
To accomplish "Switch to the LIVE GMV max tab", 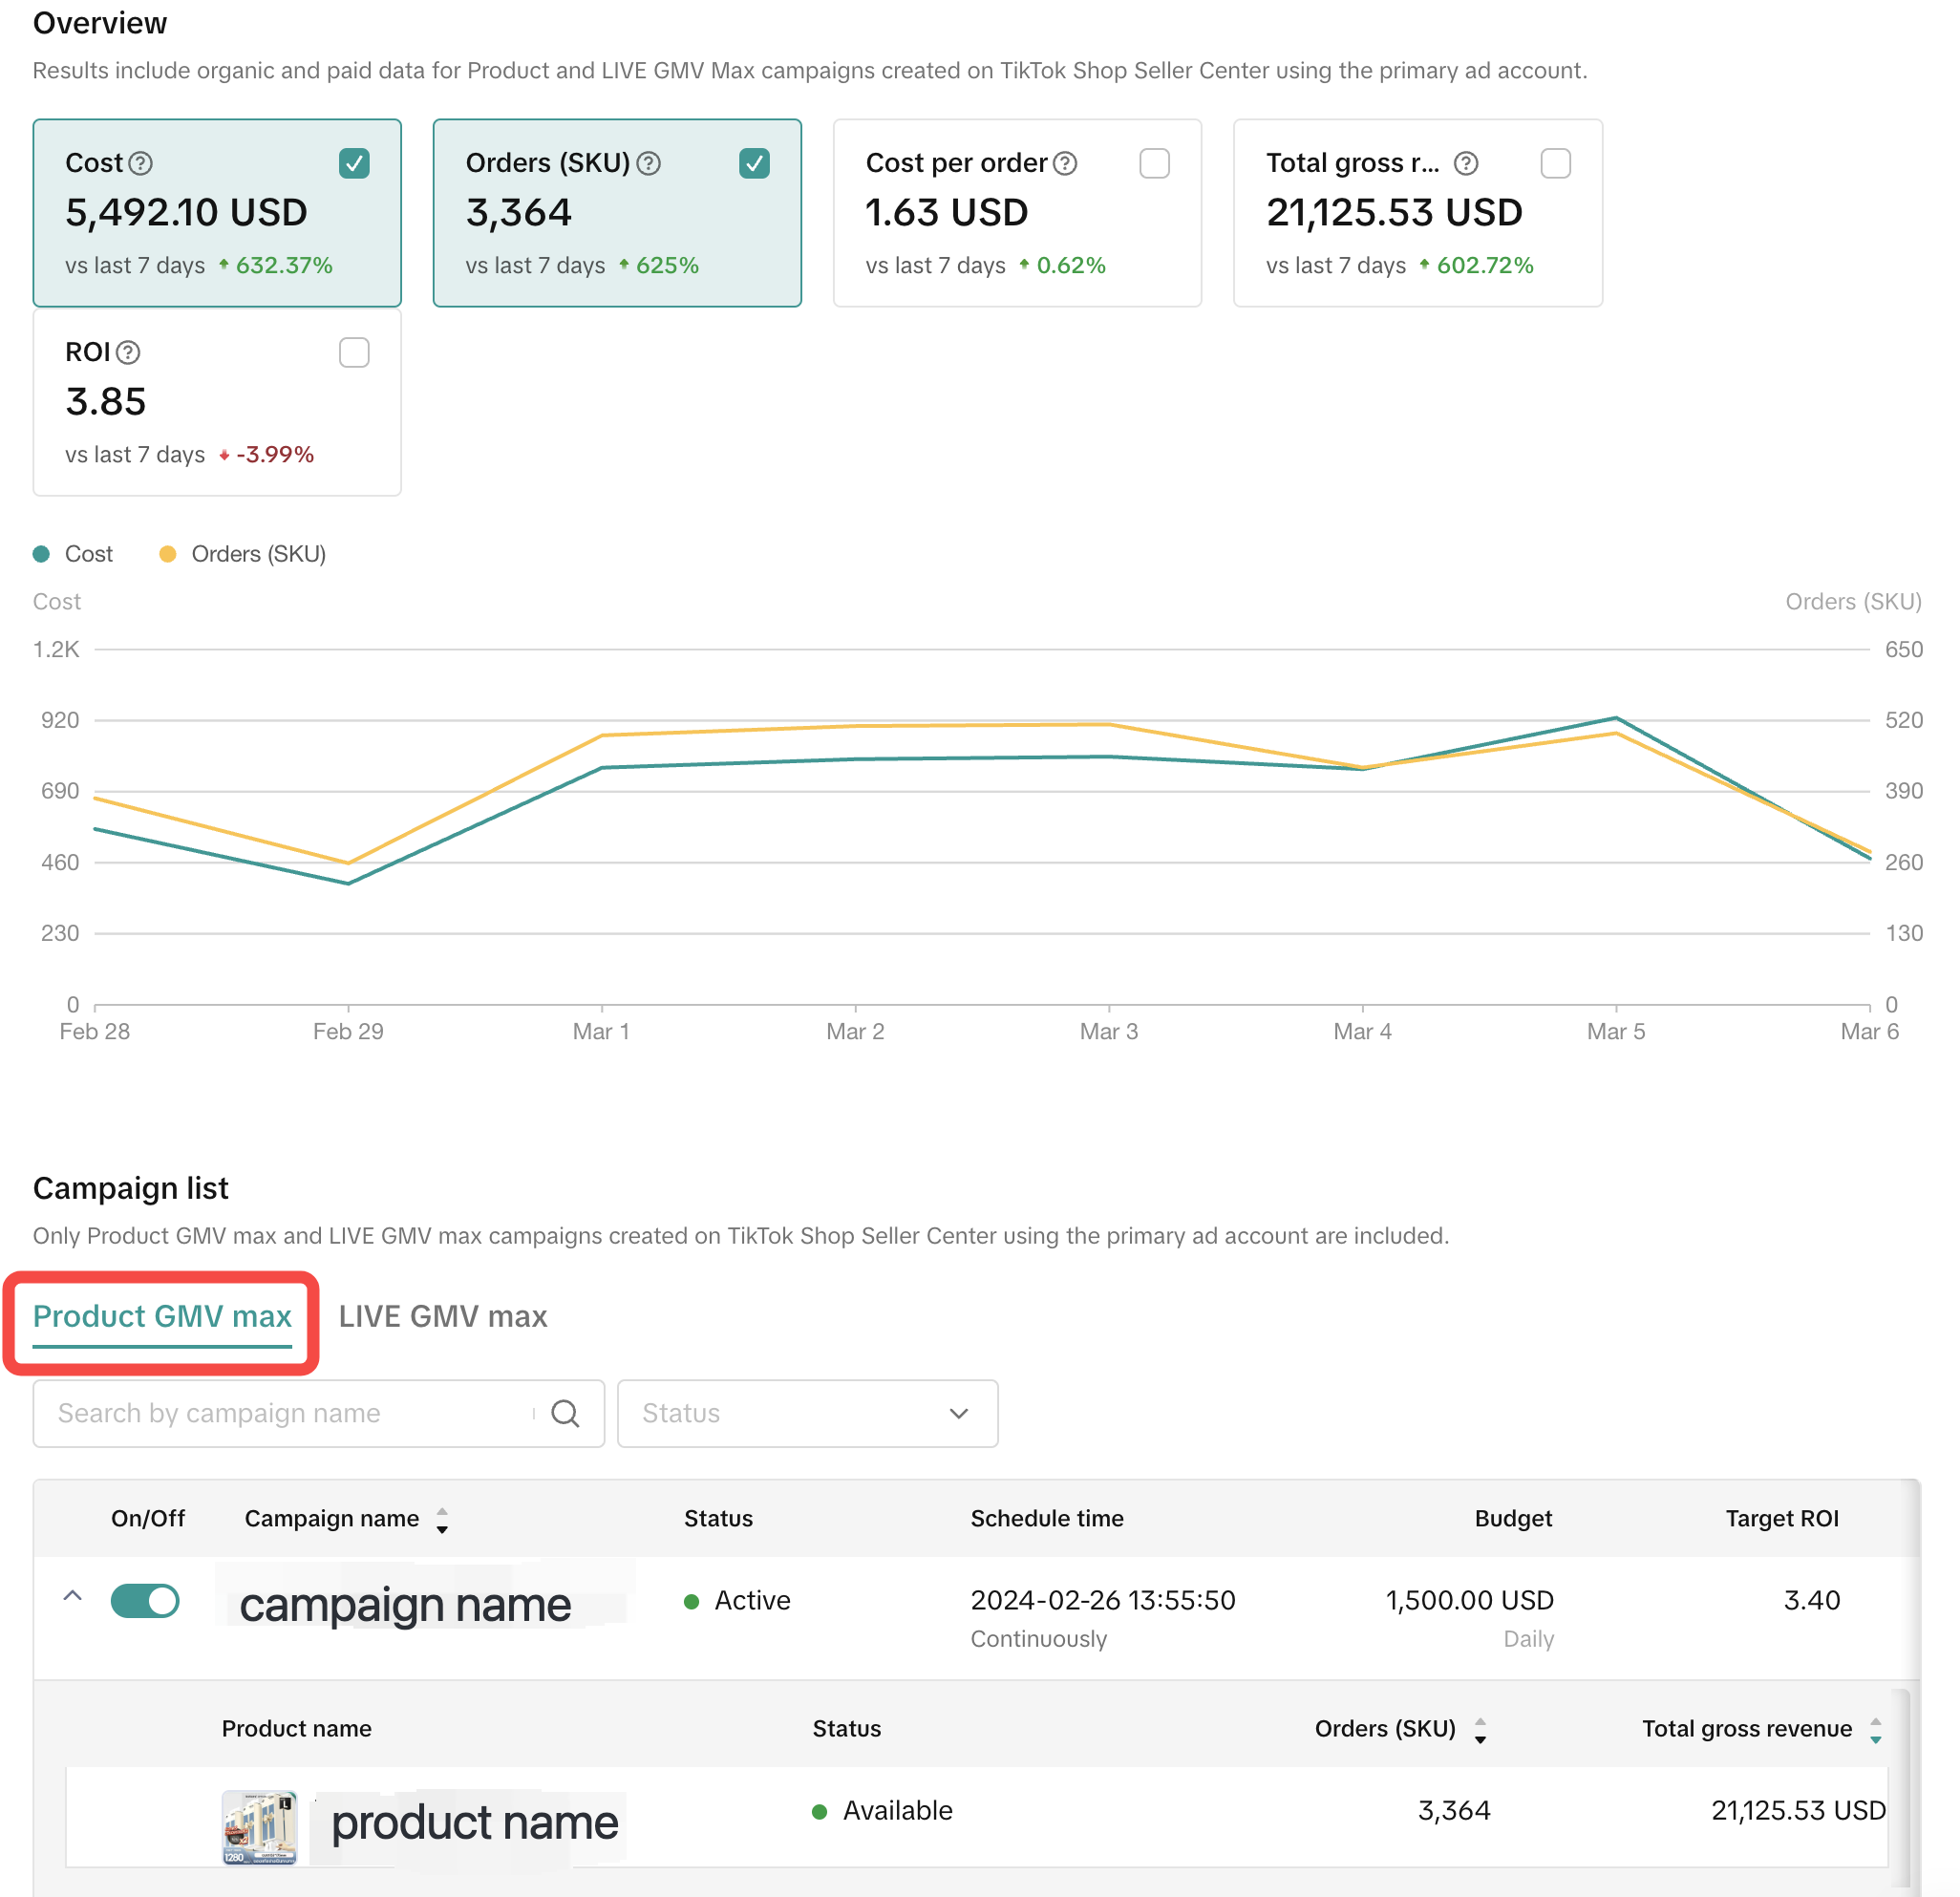I will click(443, 1316).
